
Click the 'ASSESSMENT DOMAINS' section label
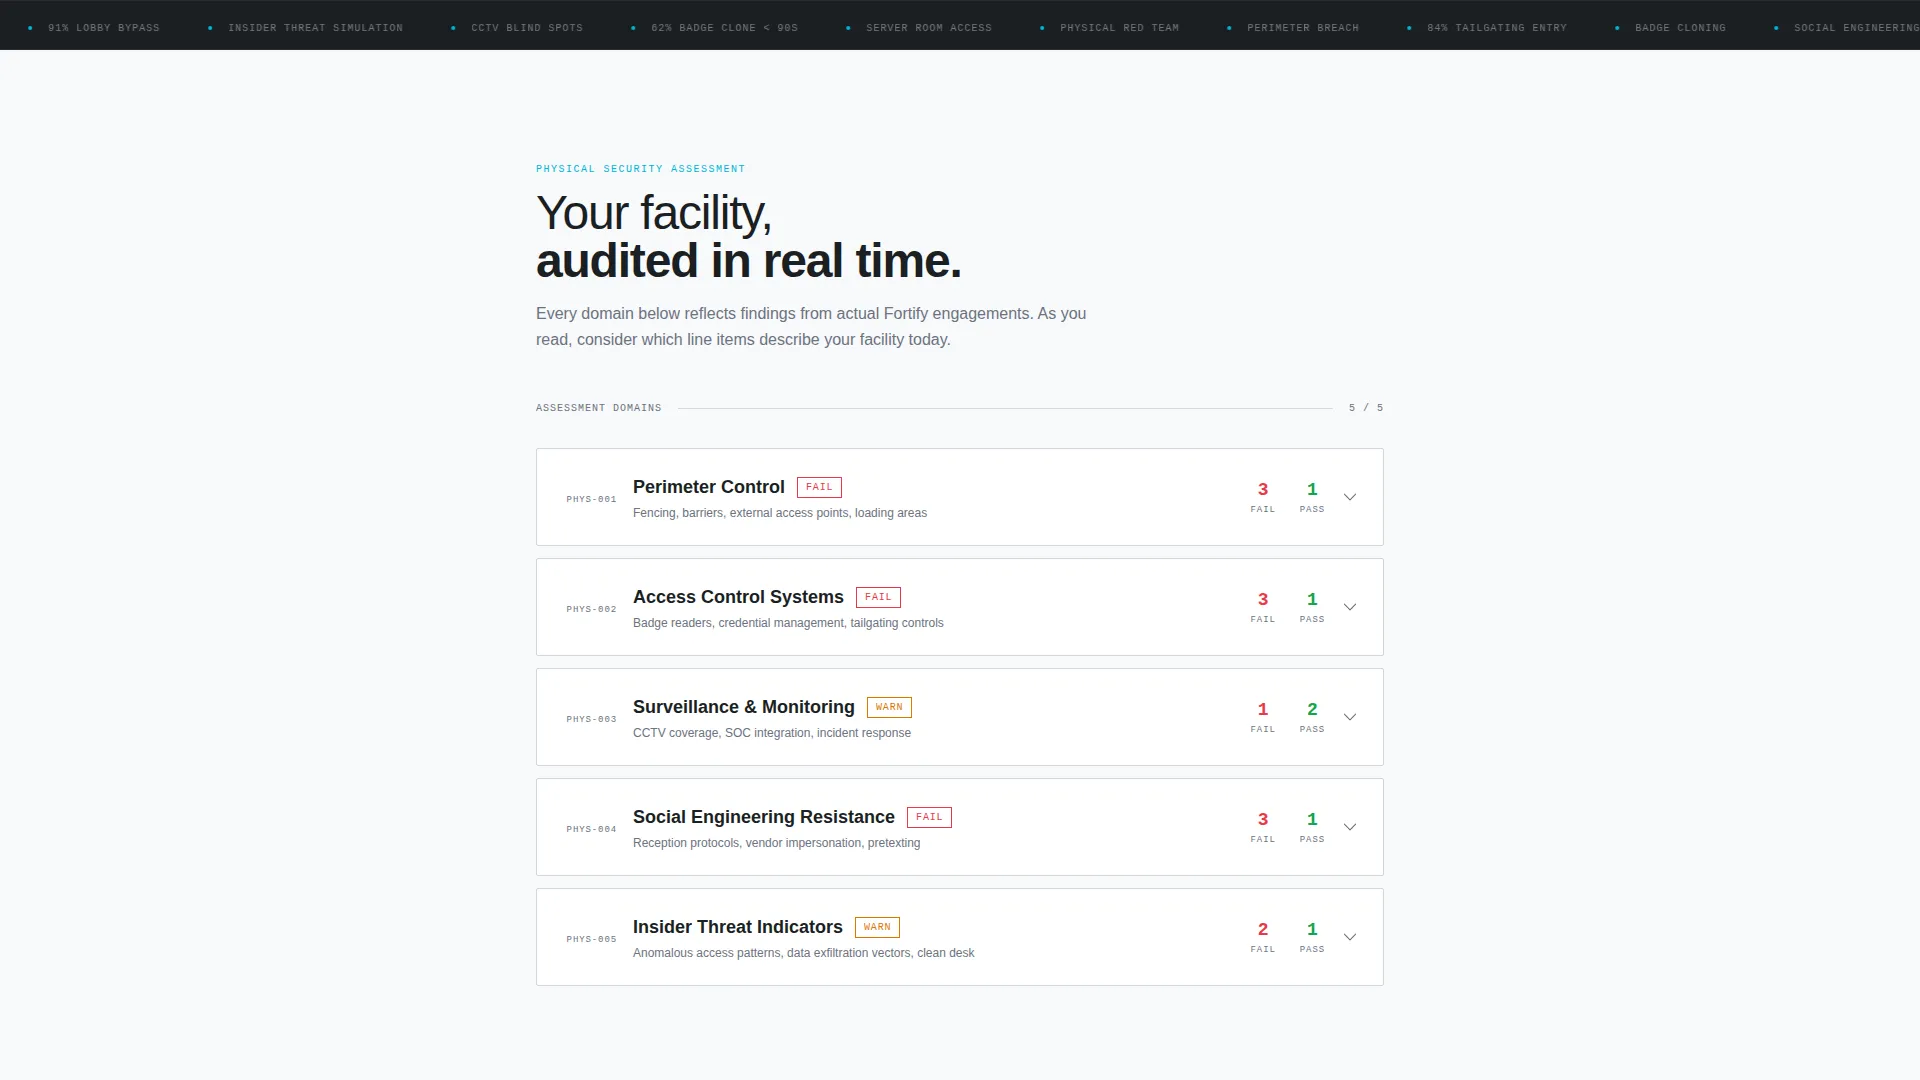[x=598, y=408]
